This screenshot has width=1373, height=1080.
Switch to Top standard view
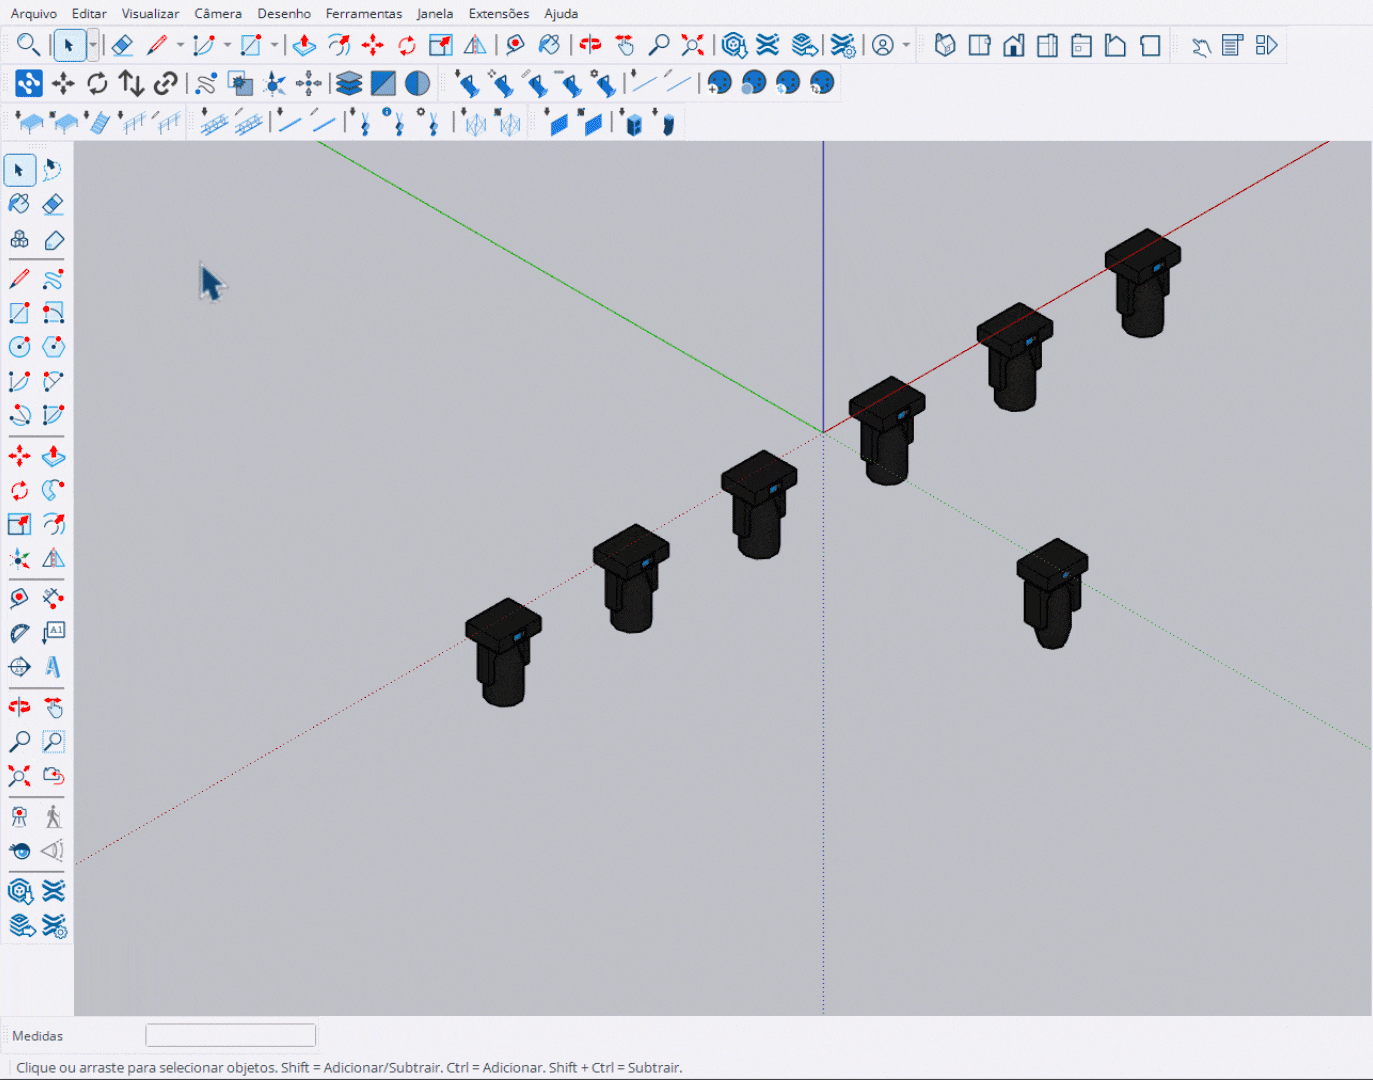point(979,45)
